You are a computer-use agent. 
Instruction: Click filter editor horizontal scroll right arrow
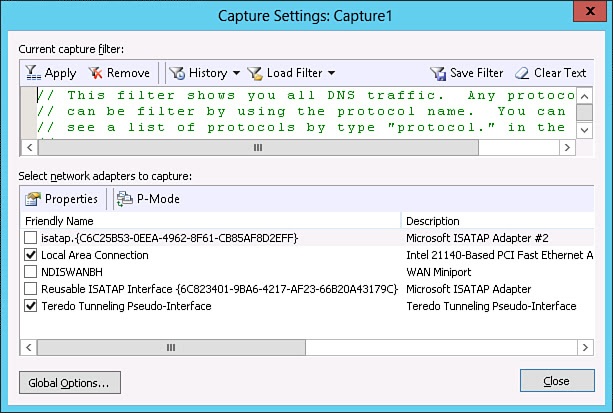[x=567, y=147]
